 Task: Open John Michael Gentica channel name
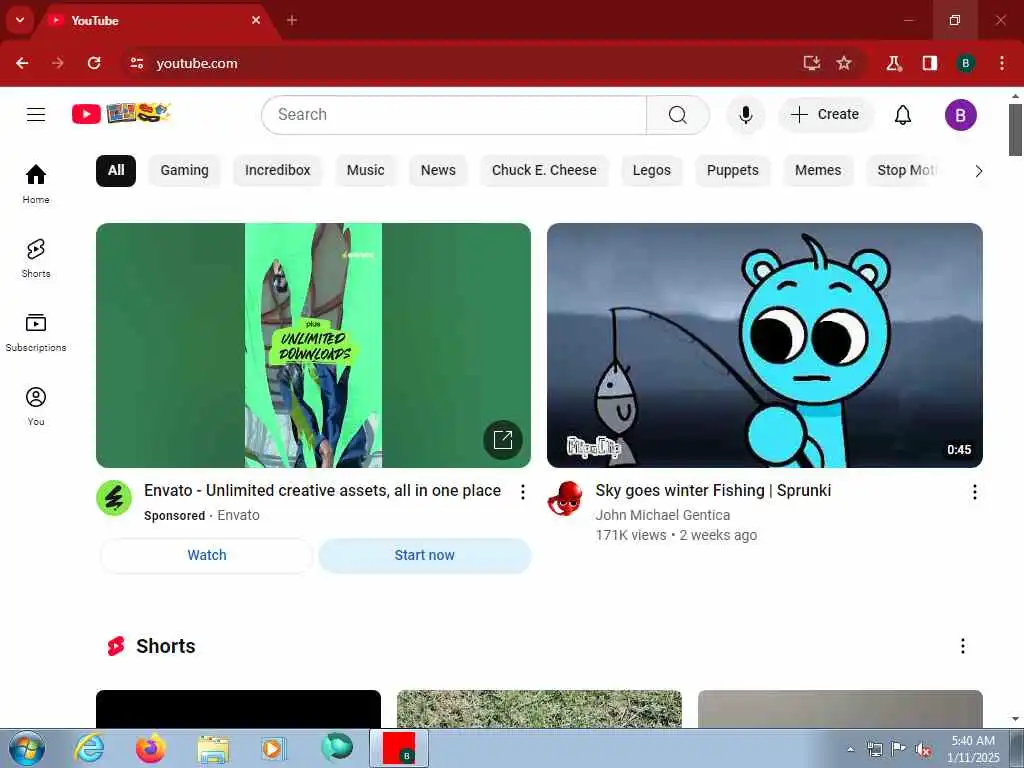[663, 515]
